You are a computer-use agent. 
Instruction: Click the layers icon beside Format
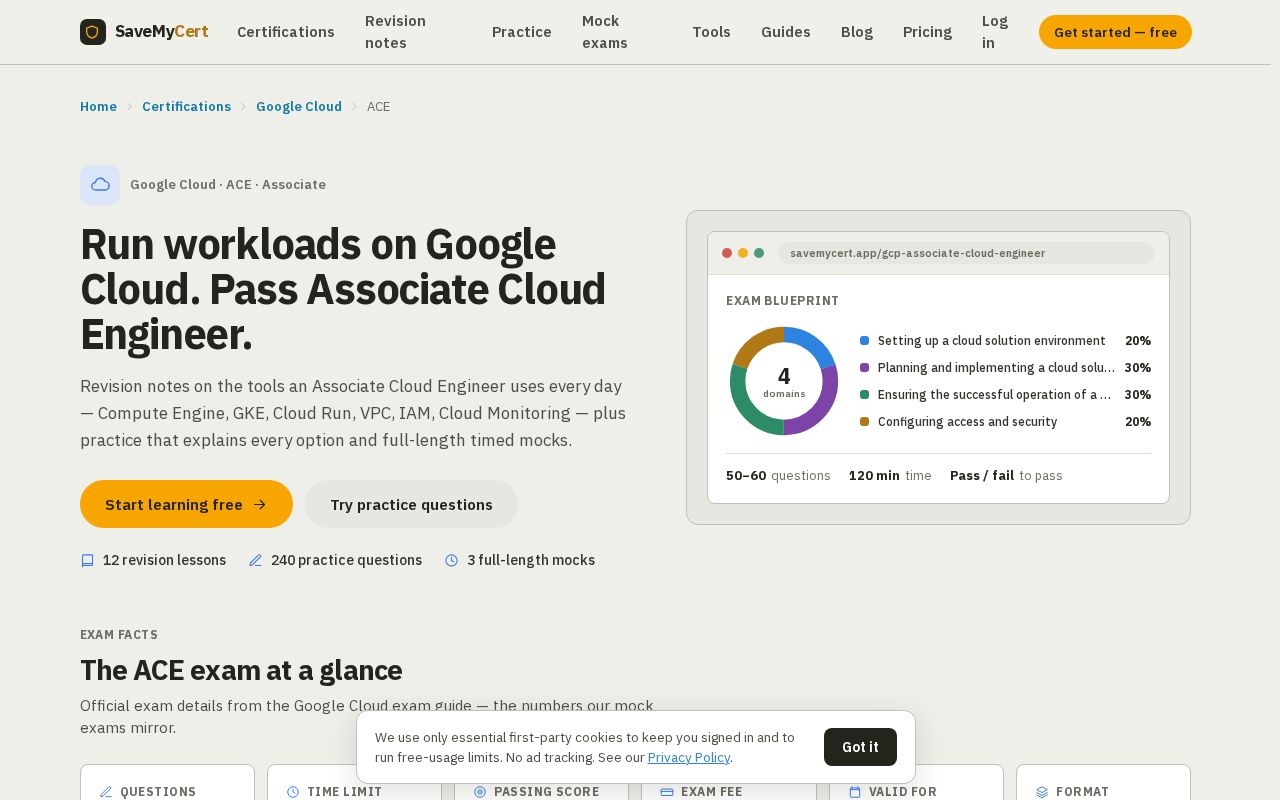coord(1042,792)
